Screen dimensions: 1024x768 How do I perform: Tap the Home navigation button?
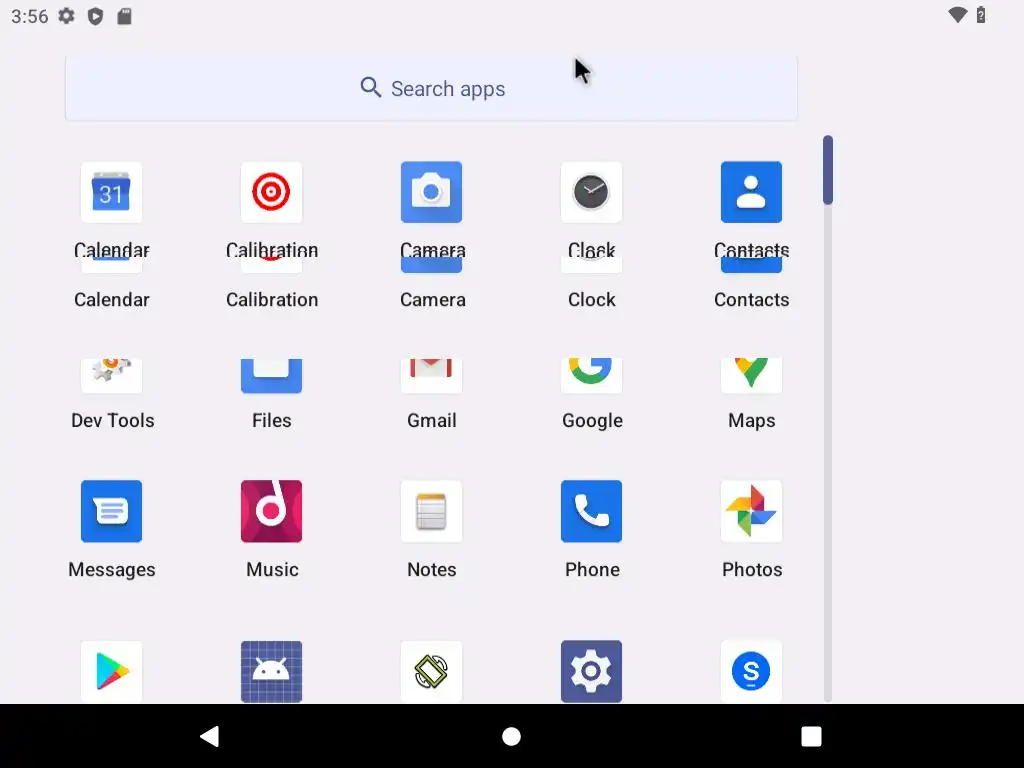pyautogui.click(x=511, y=737)
